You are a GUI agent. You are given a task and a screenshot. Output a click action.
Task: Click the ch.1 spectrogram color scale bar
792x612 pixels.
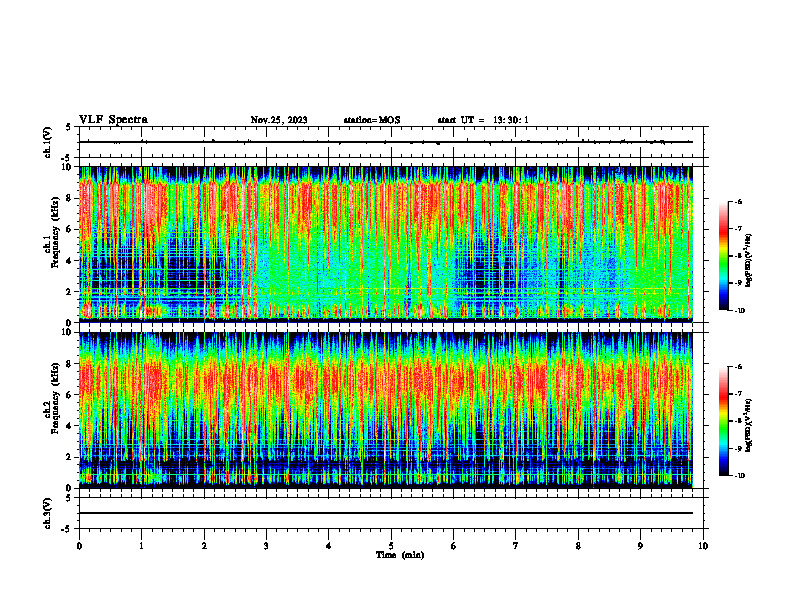click(723, 256)
